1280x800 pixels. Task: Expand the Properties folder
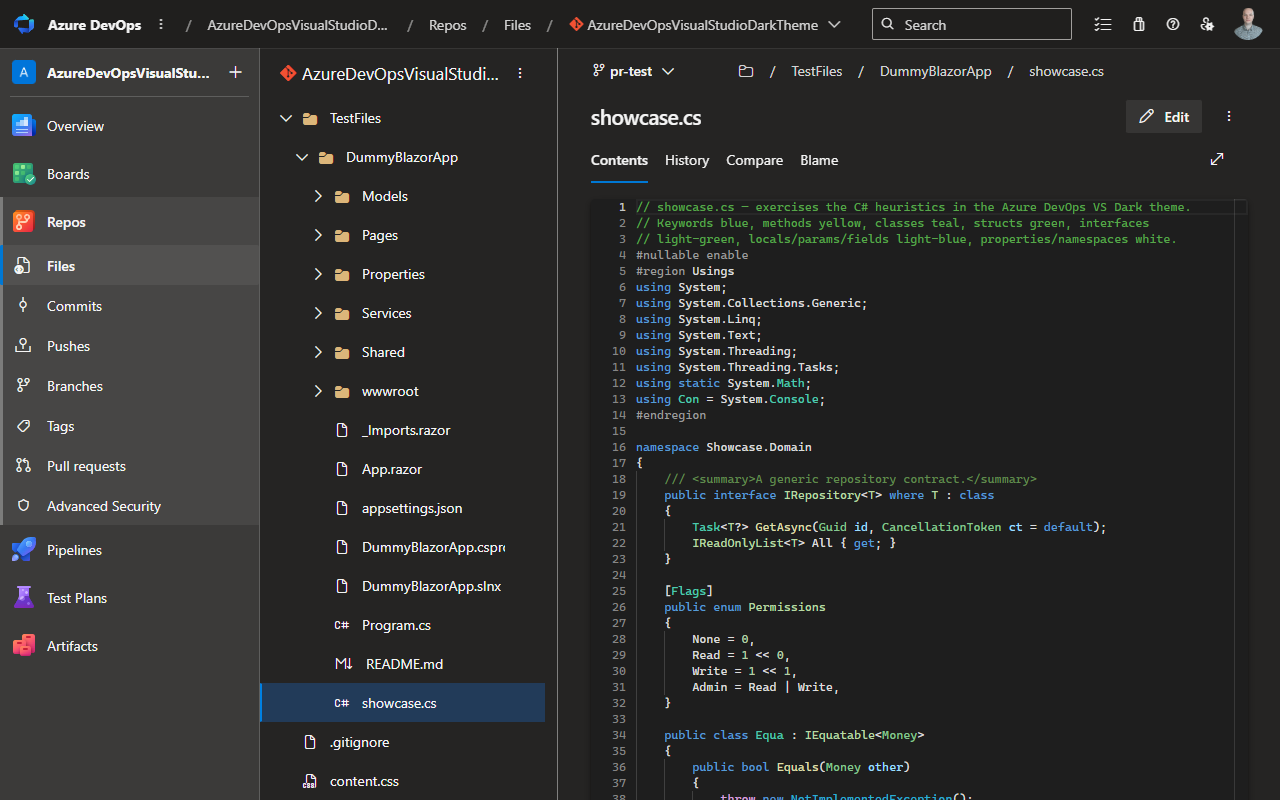pyautogui.click(x=318, y=274)
